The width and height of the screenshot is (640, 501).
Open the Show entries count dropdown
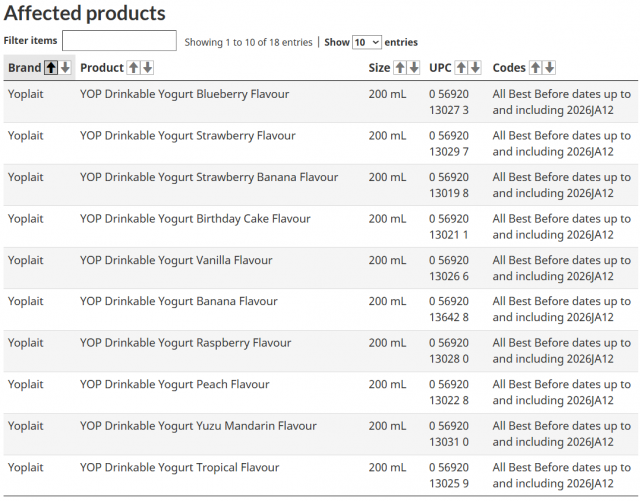pyautogui.click(x=366, y=42)
